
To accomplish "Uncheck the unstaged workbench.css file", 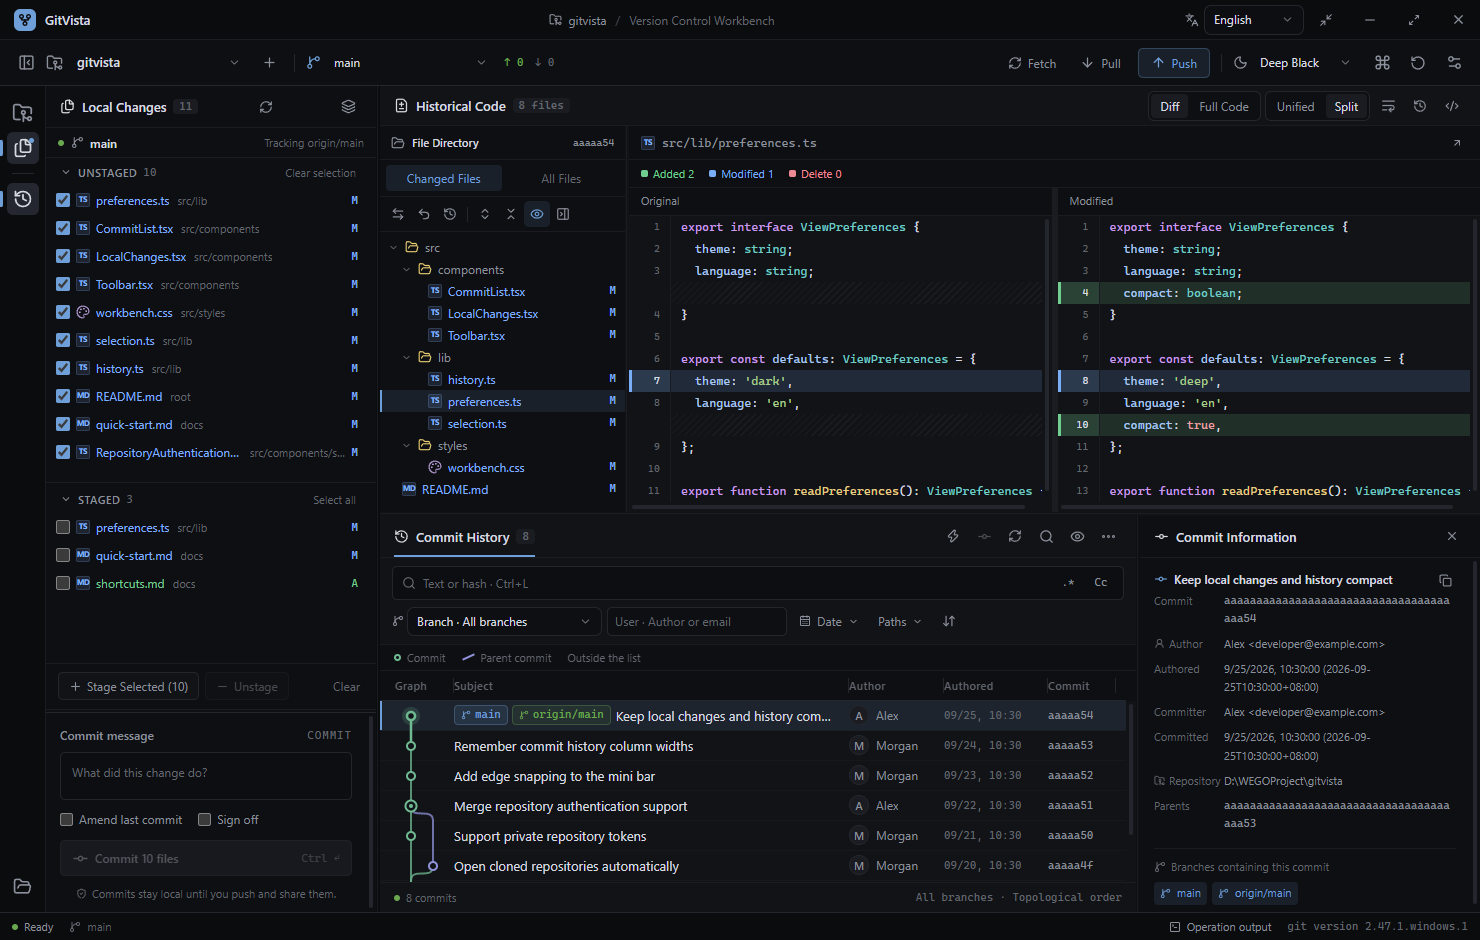I will 63,313.
